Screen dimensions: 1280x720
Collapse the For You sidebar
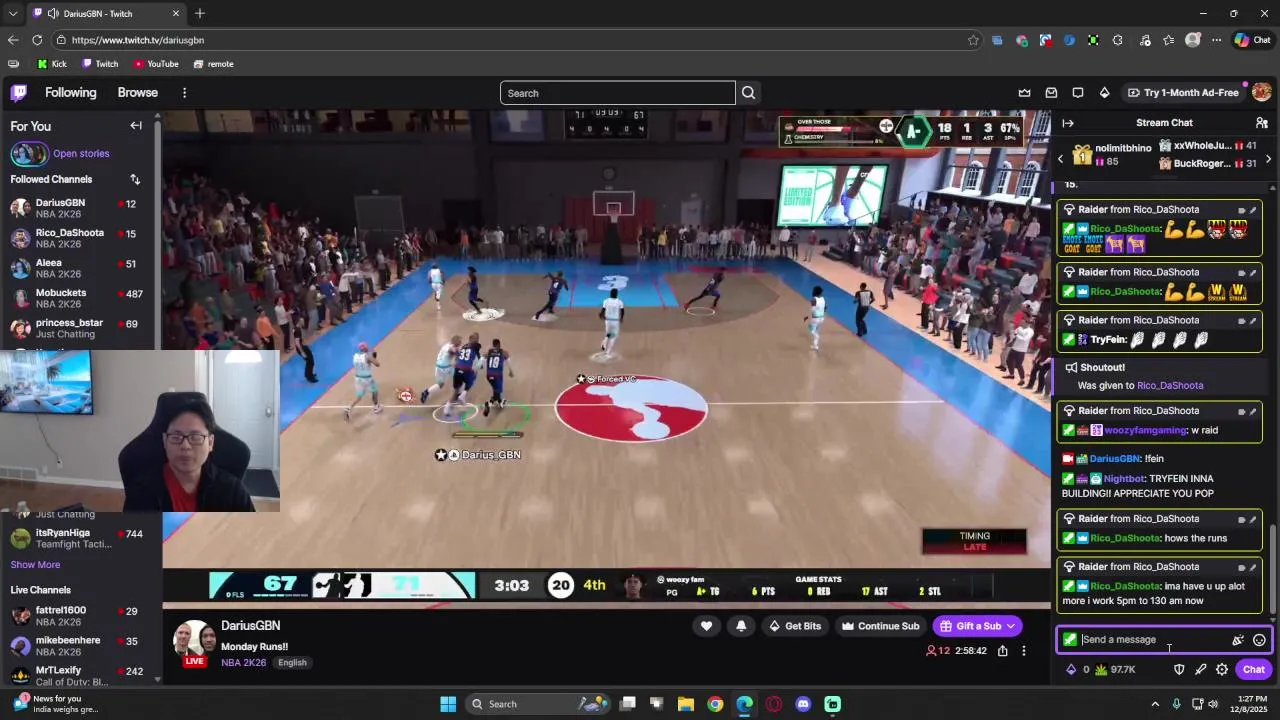pyautogui.click(x=136, y=126)
